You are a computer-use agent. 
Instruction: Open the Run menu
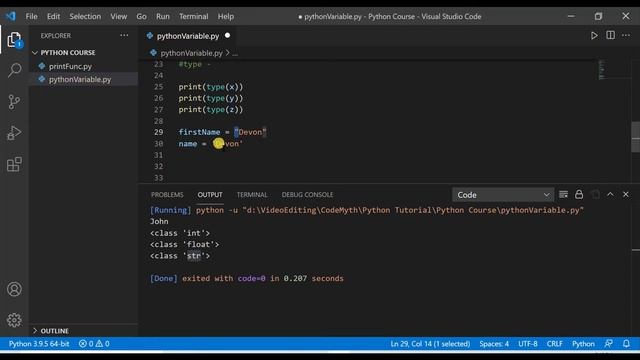point(162,16)
